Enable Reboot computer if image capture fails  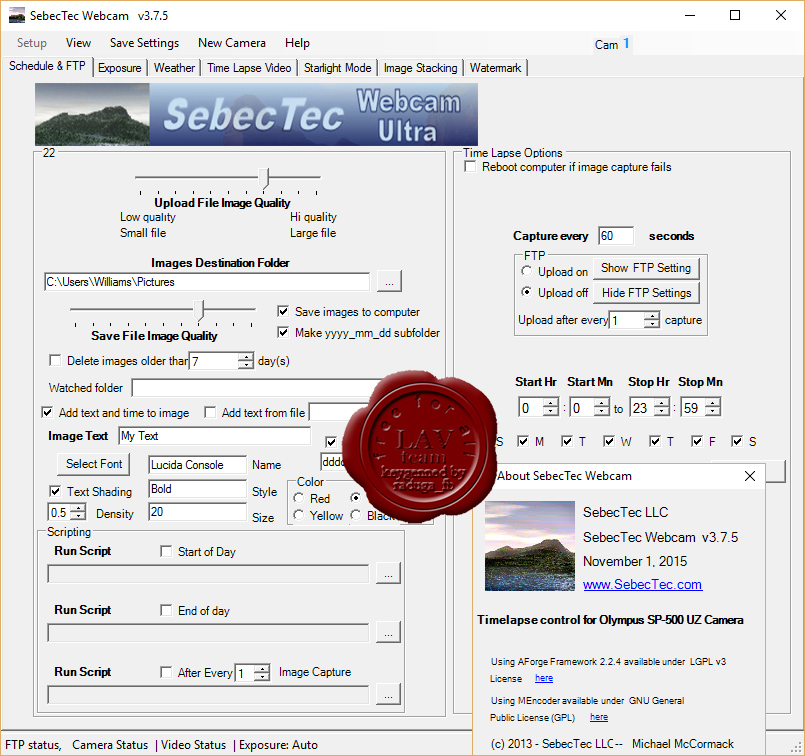point(470,167)
